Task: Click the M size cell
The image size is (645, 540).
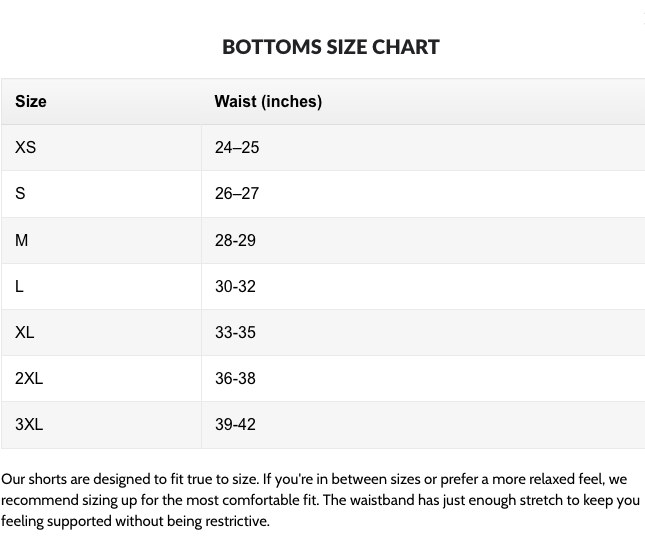Action: point(22,240)
